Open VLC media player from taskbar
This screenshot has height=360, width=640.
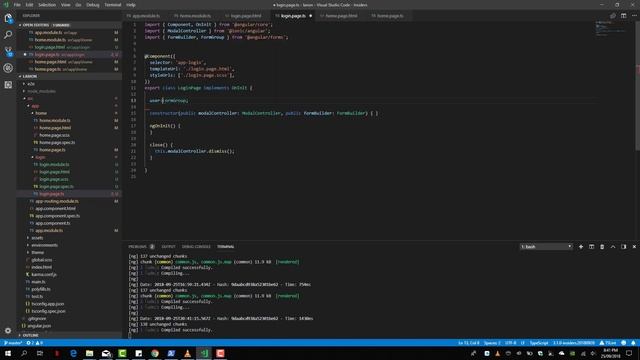pyautogui.click(x=187, y=353)
